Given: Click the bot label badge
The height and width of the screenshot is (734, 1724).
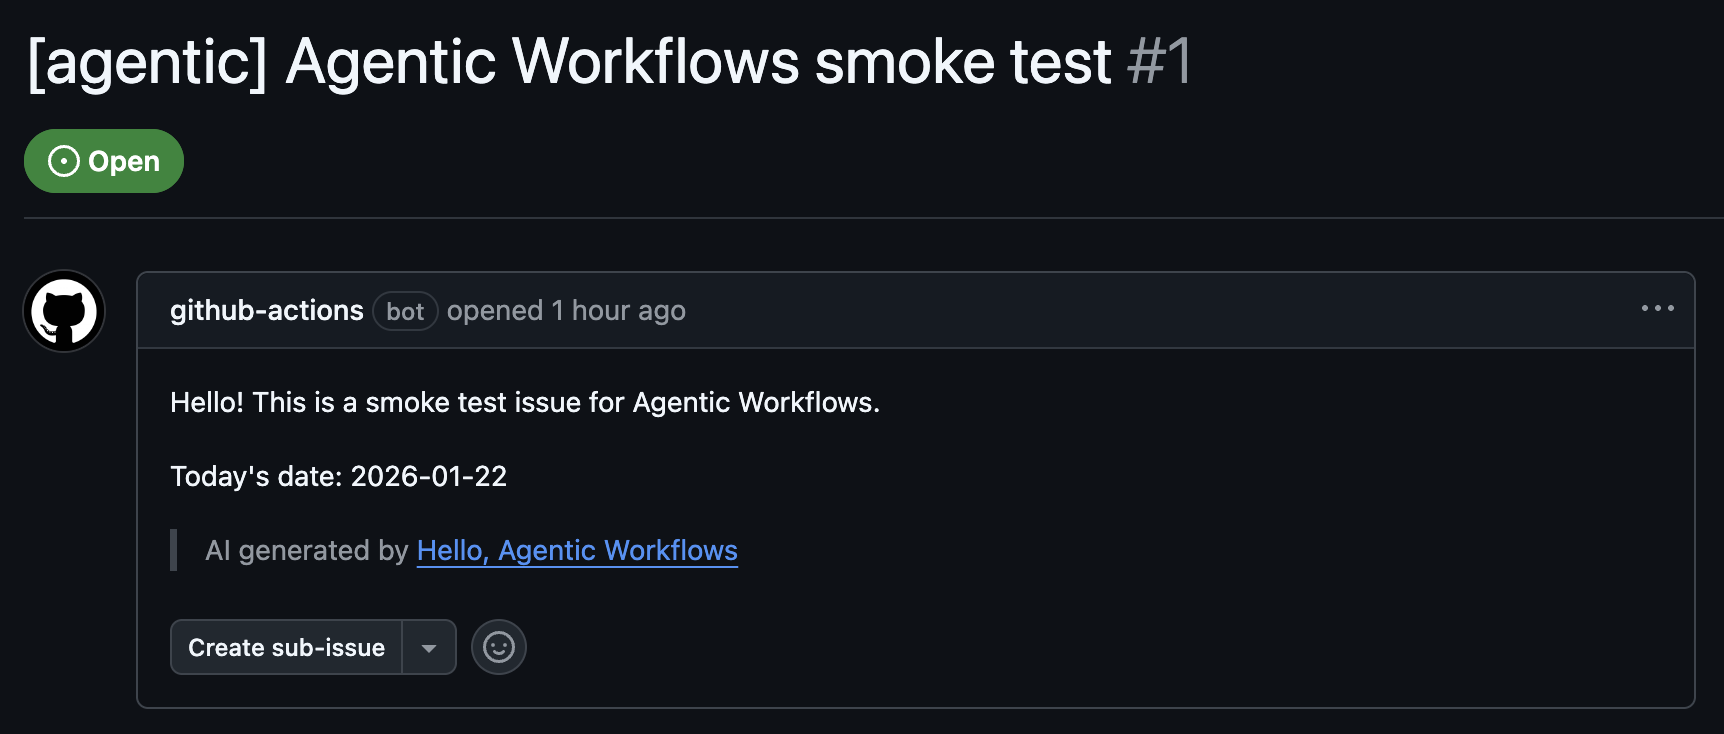Looking at the screenshot, I should (x=405, y=312).
